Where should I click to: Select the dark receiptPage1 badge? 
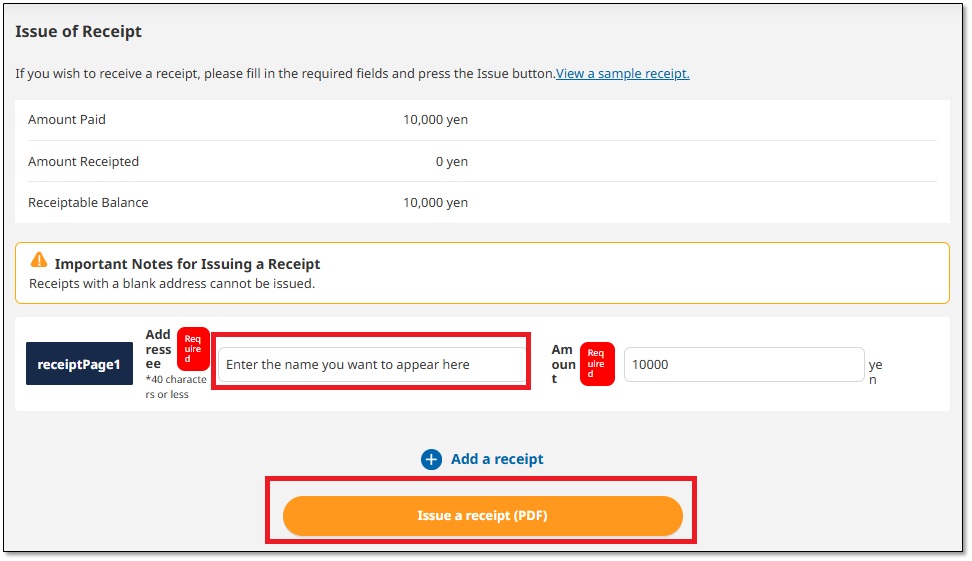click(79, 365)
